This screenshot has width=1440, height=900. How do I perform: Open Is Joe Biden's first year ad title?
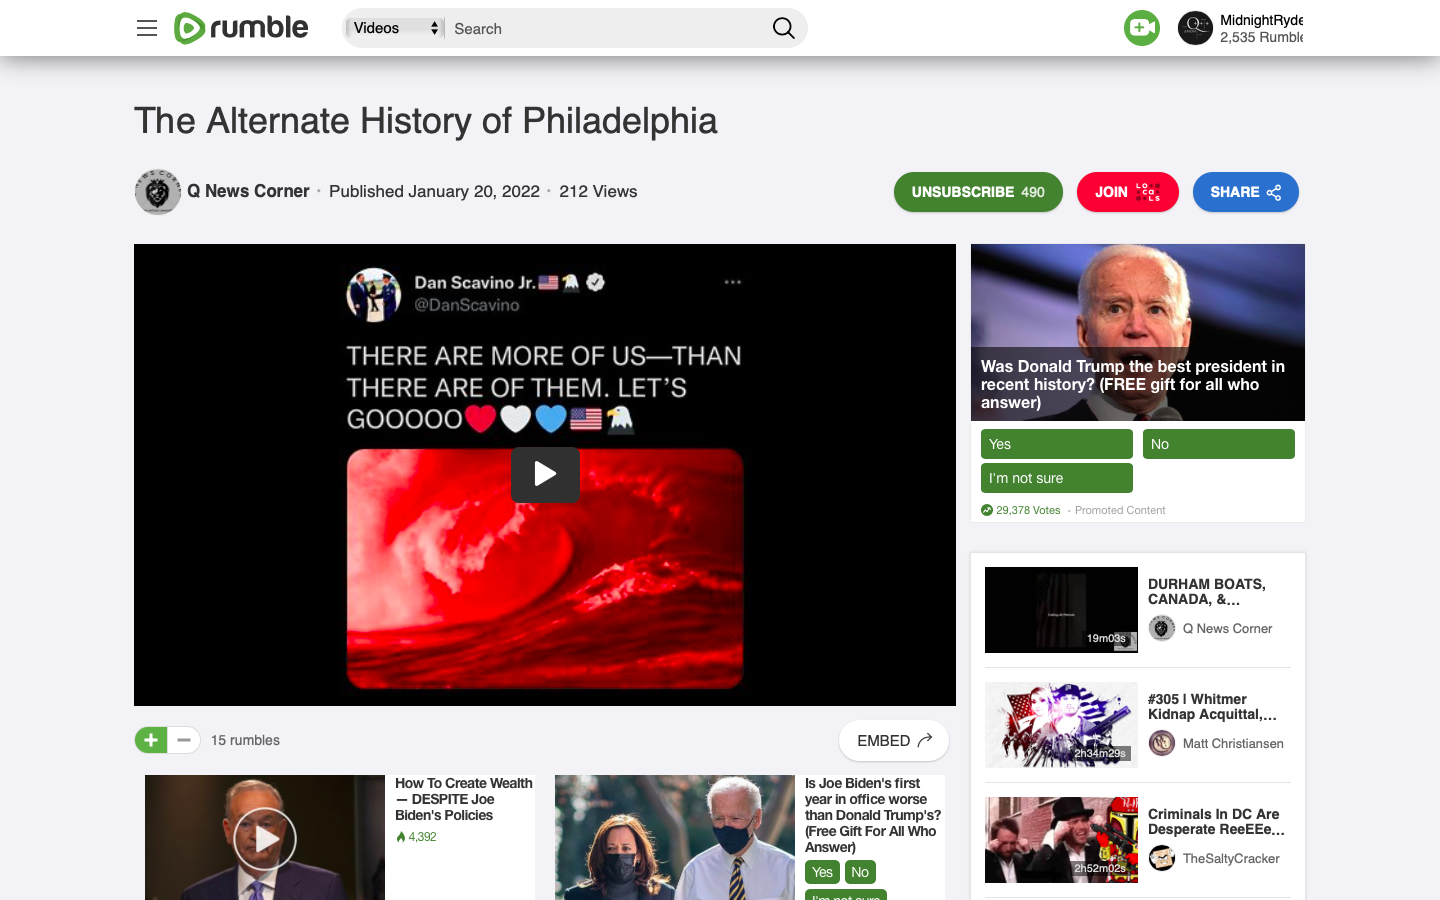tap(873, 815)
